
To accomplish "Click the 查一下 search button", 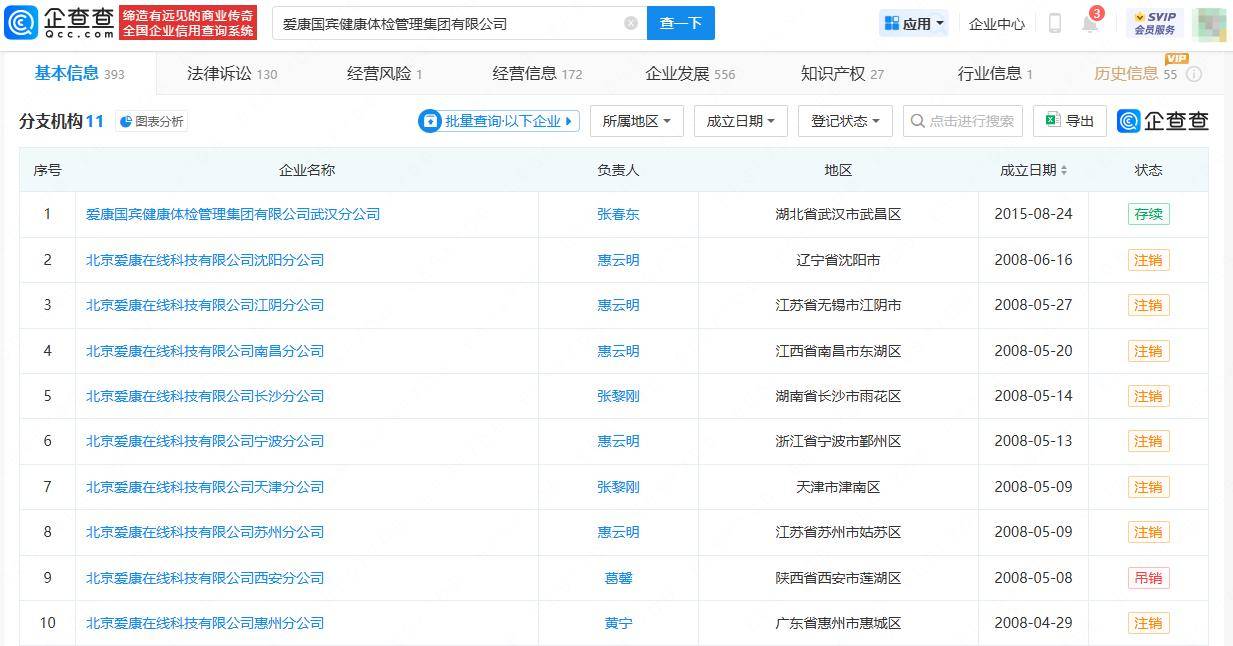I will point(680,22).
